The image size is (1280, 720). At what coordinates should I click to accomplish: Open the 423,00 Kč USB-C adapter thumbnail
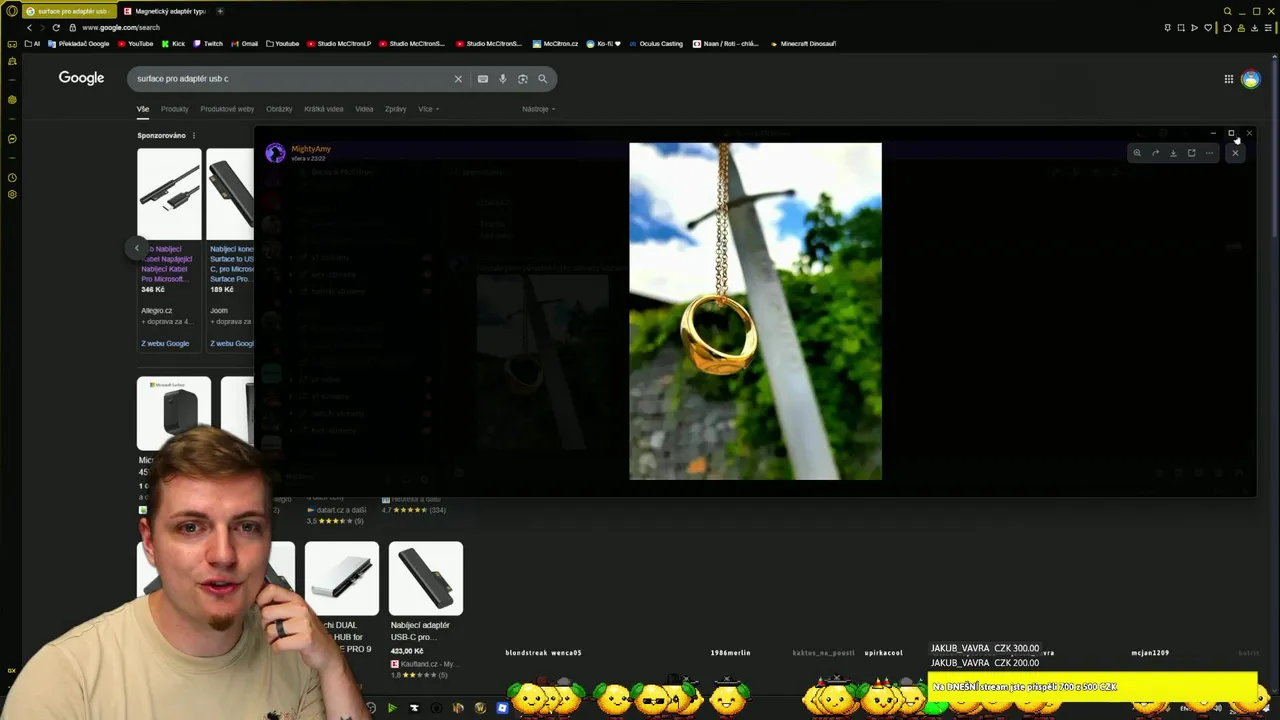point(426,578)
